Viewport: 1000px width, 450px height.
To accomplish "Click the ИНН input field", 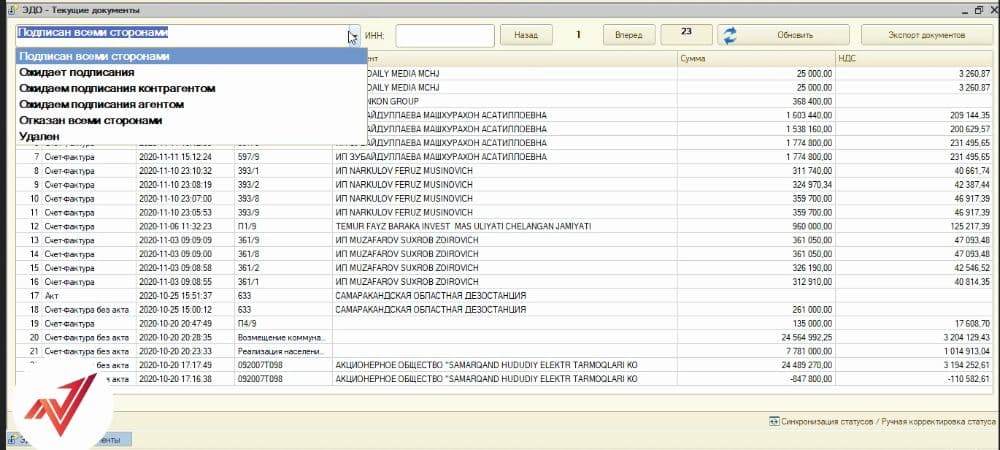I will tap(445, 36).
